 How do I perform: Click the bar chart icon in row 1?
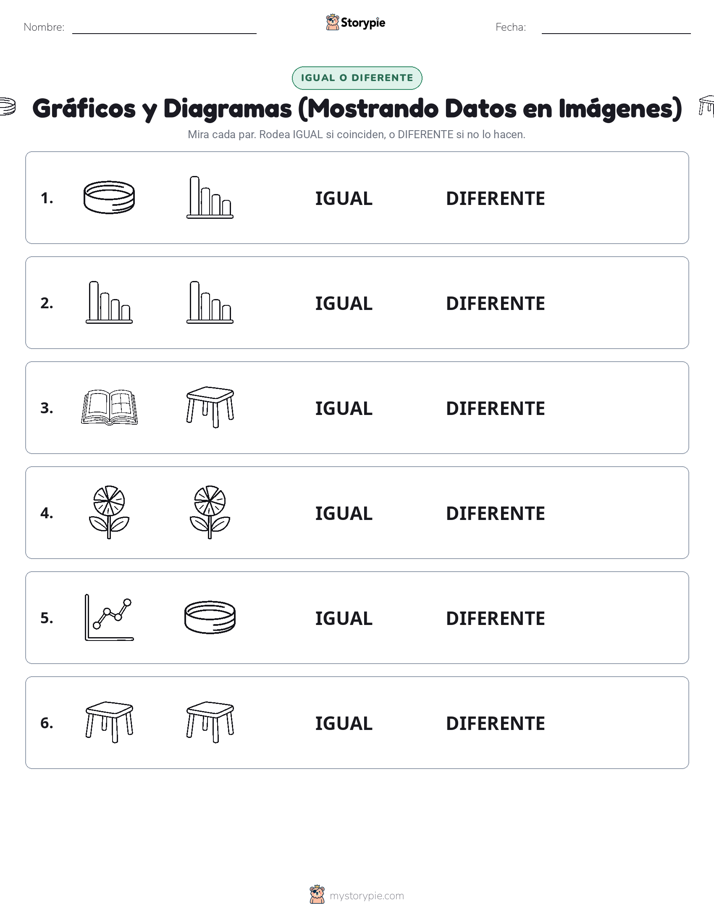(x=210, y=197)
